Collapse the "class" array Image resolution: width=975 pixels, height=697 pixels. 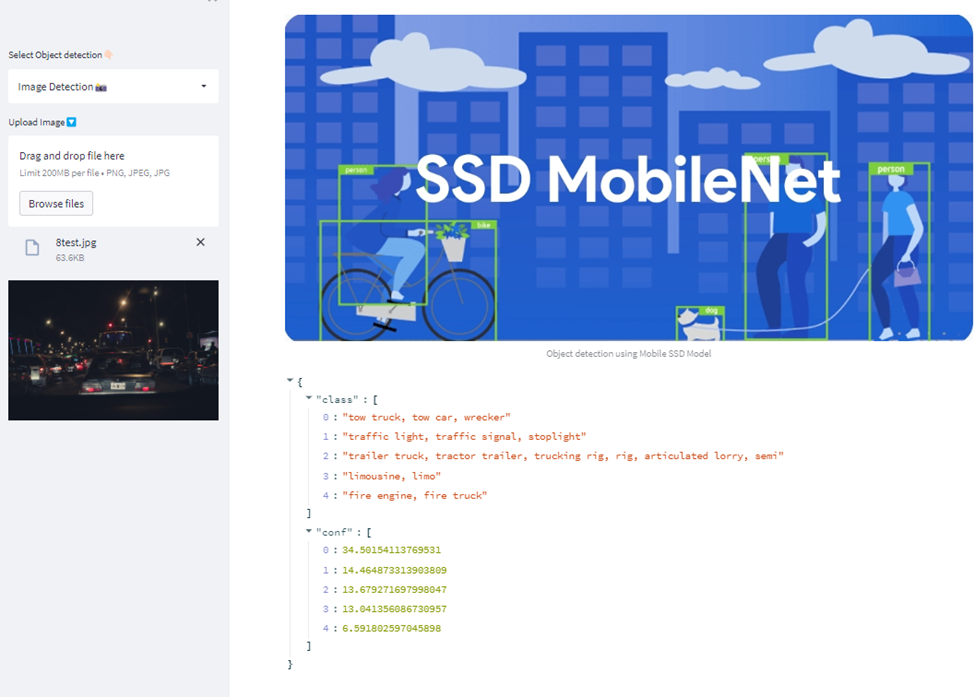click(308, 398)
